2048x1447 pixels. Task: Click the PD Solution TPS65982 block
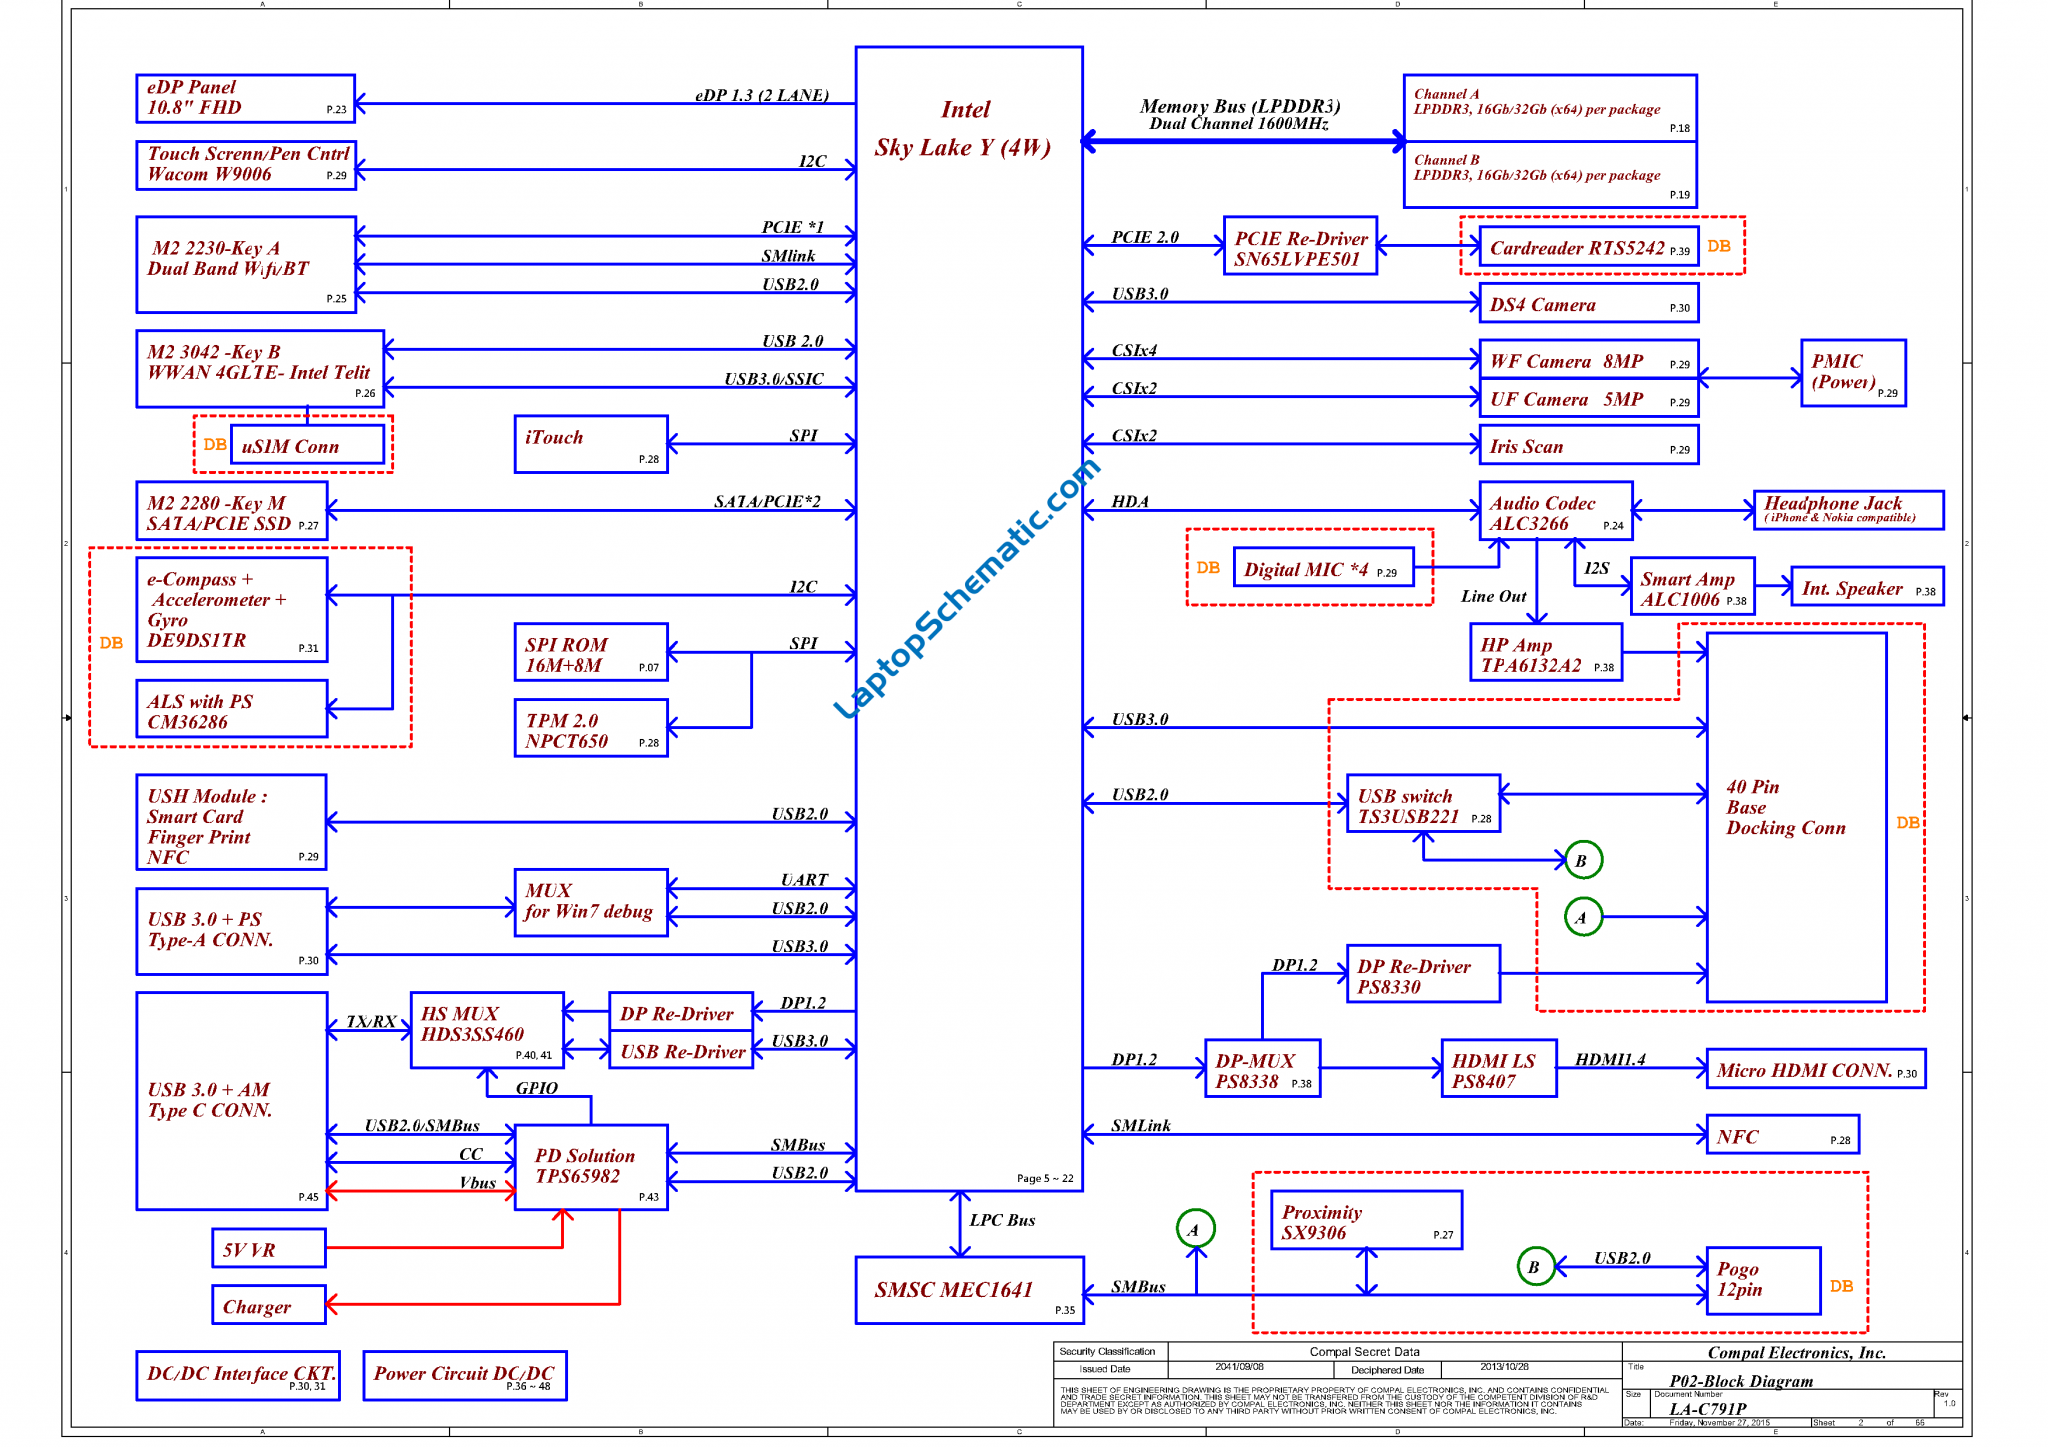[x=591, y=1167]
